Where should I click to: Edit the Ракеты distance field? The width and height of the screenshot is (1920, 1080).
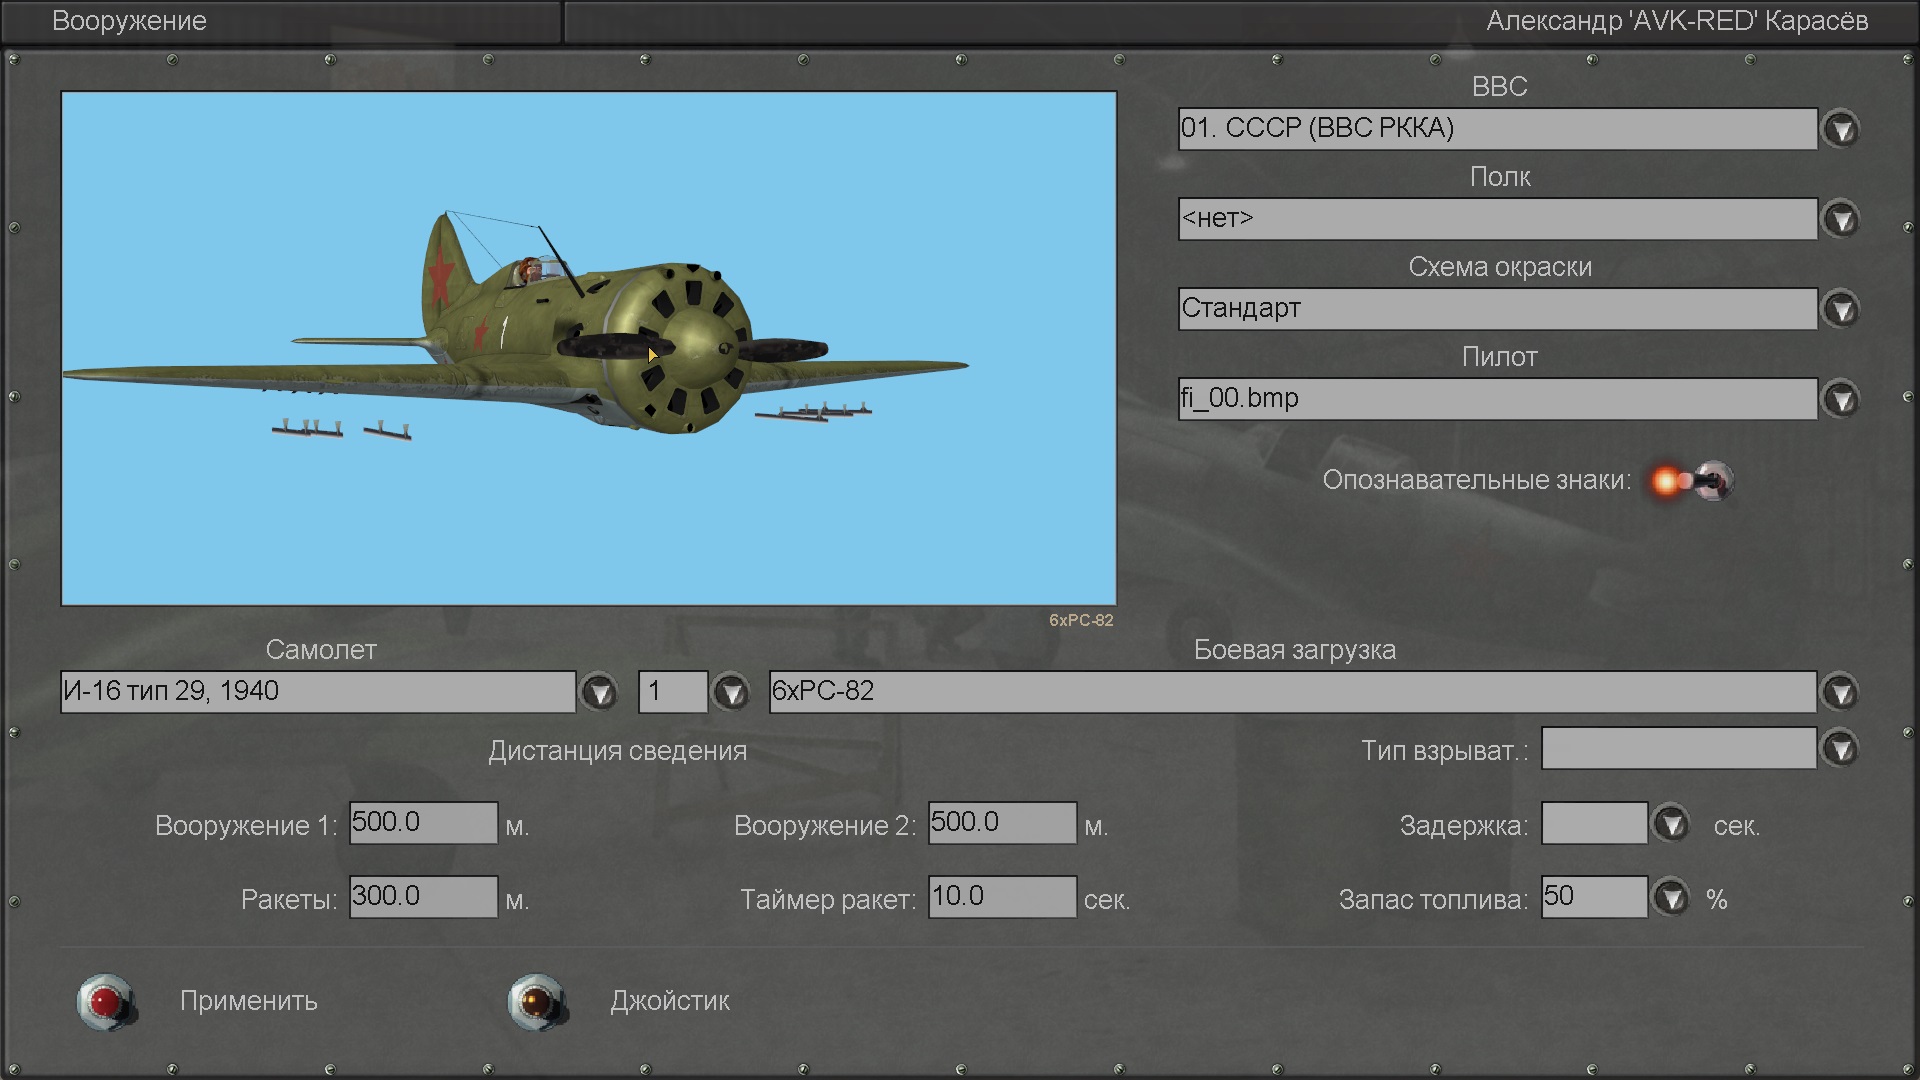coord(423,897)
